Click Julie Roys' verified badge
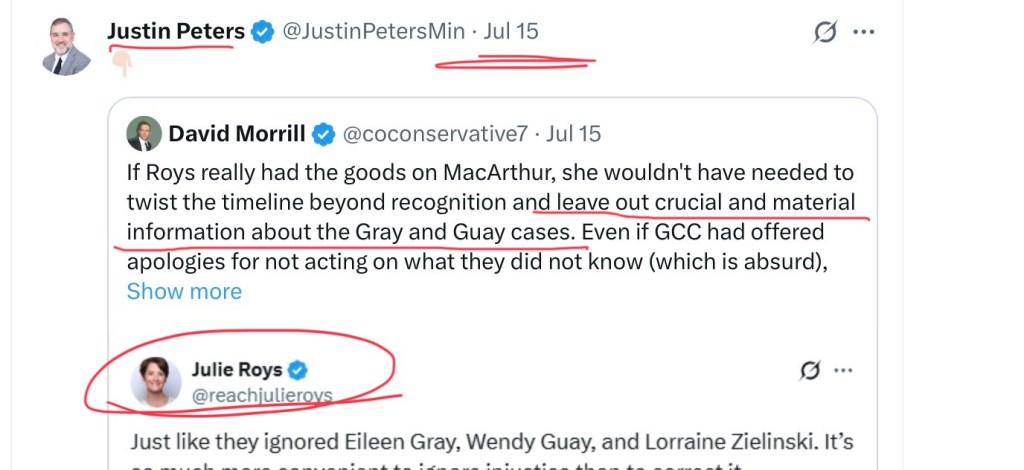 pos(298,370)
